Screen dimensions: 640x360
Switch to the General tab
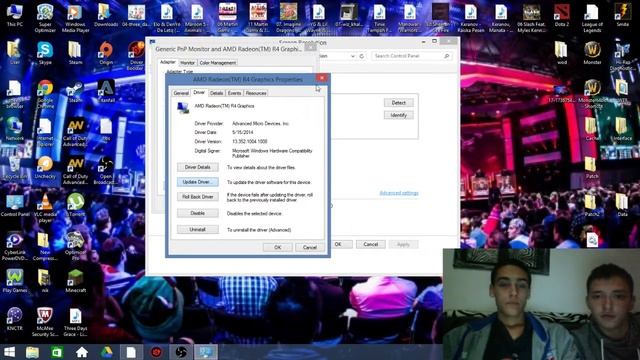point(181,93)
